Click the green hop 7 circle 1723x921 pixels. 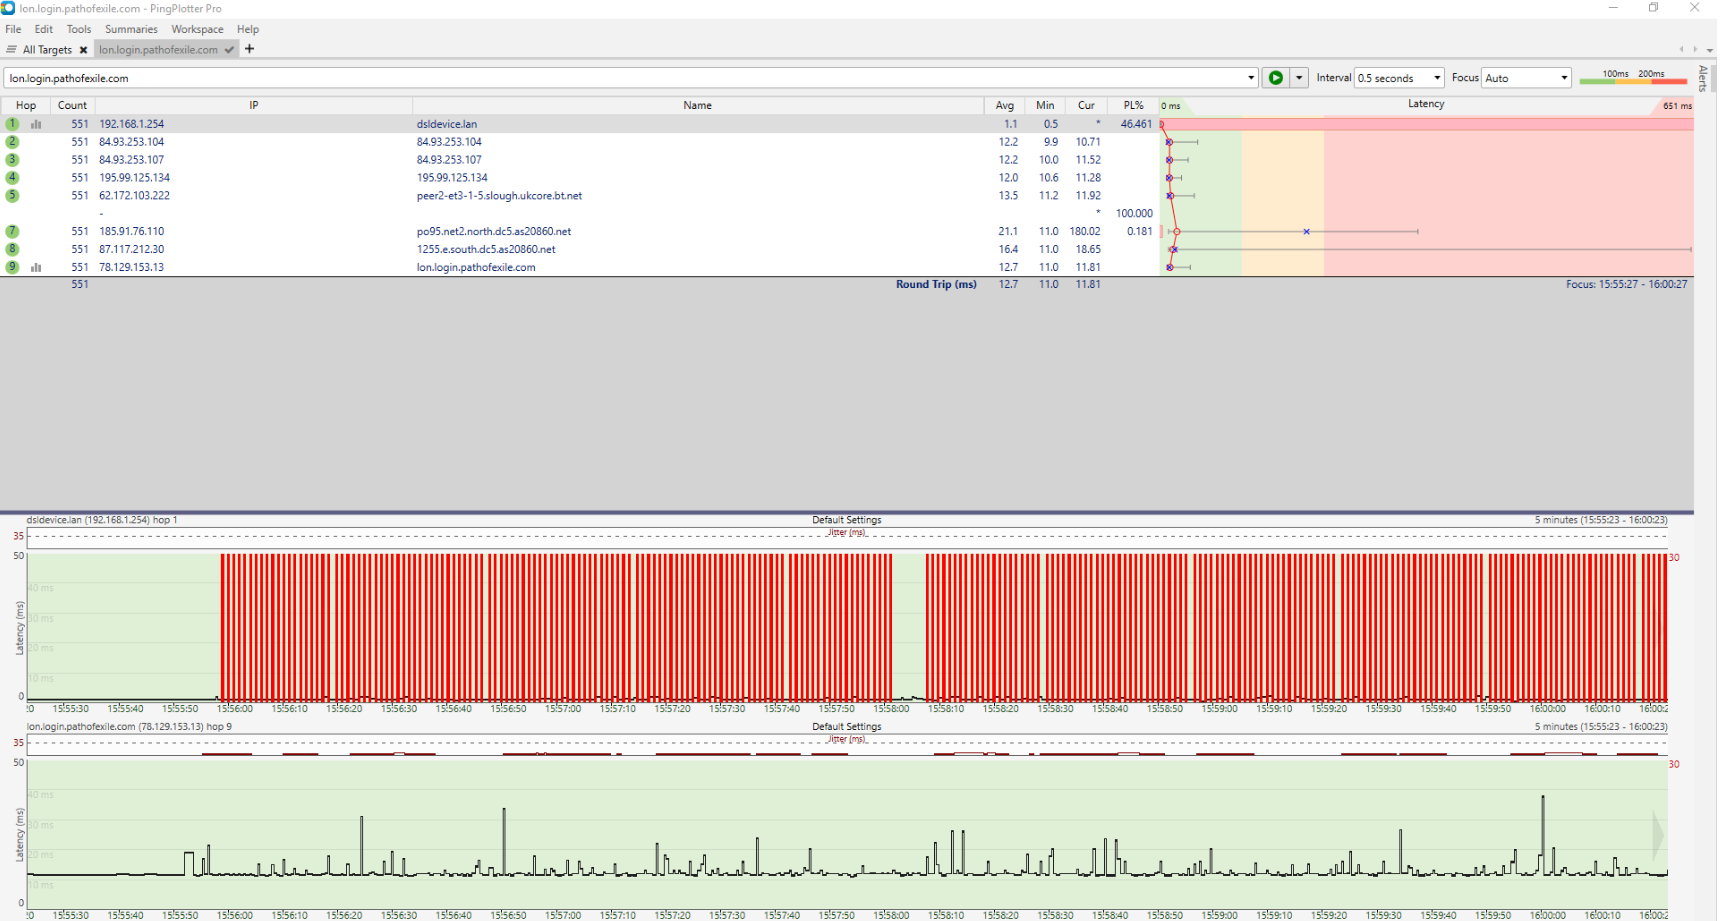(12, 232)
